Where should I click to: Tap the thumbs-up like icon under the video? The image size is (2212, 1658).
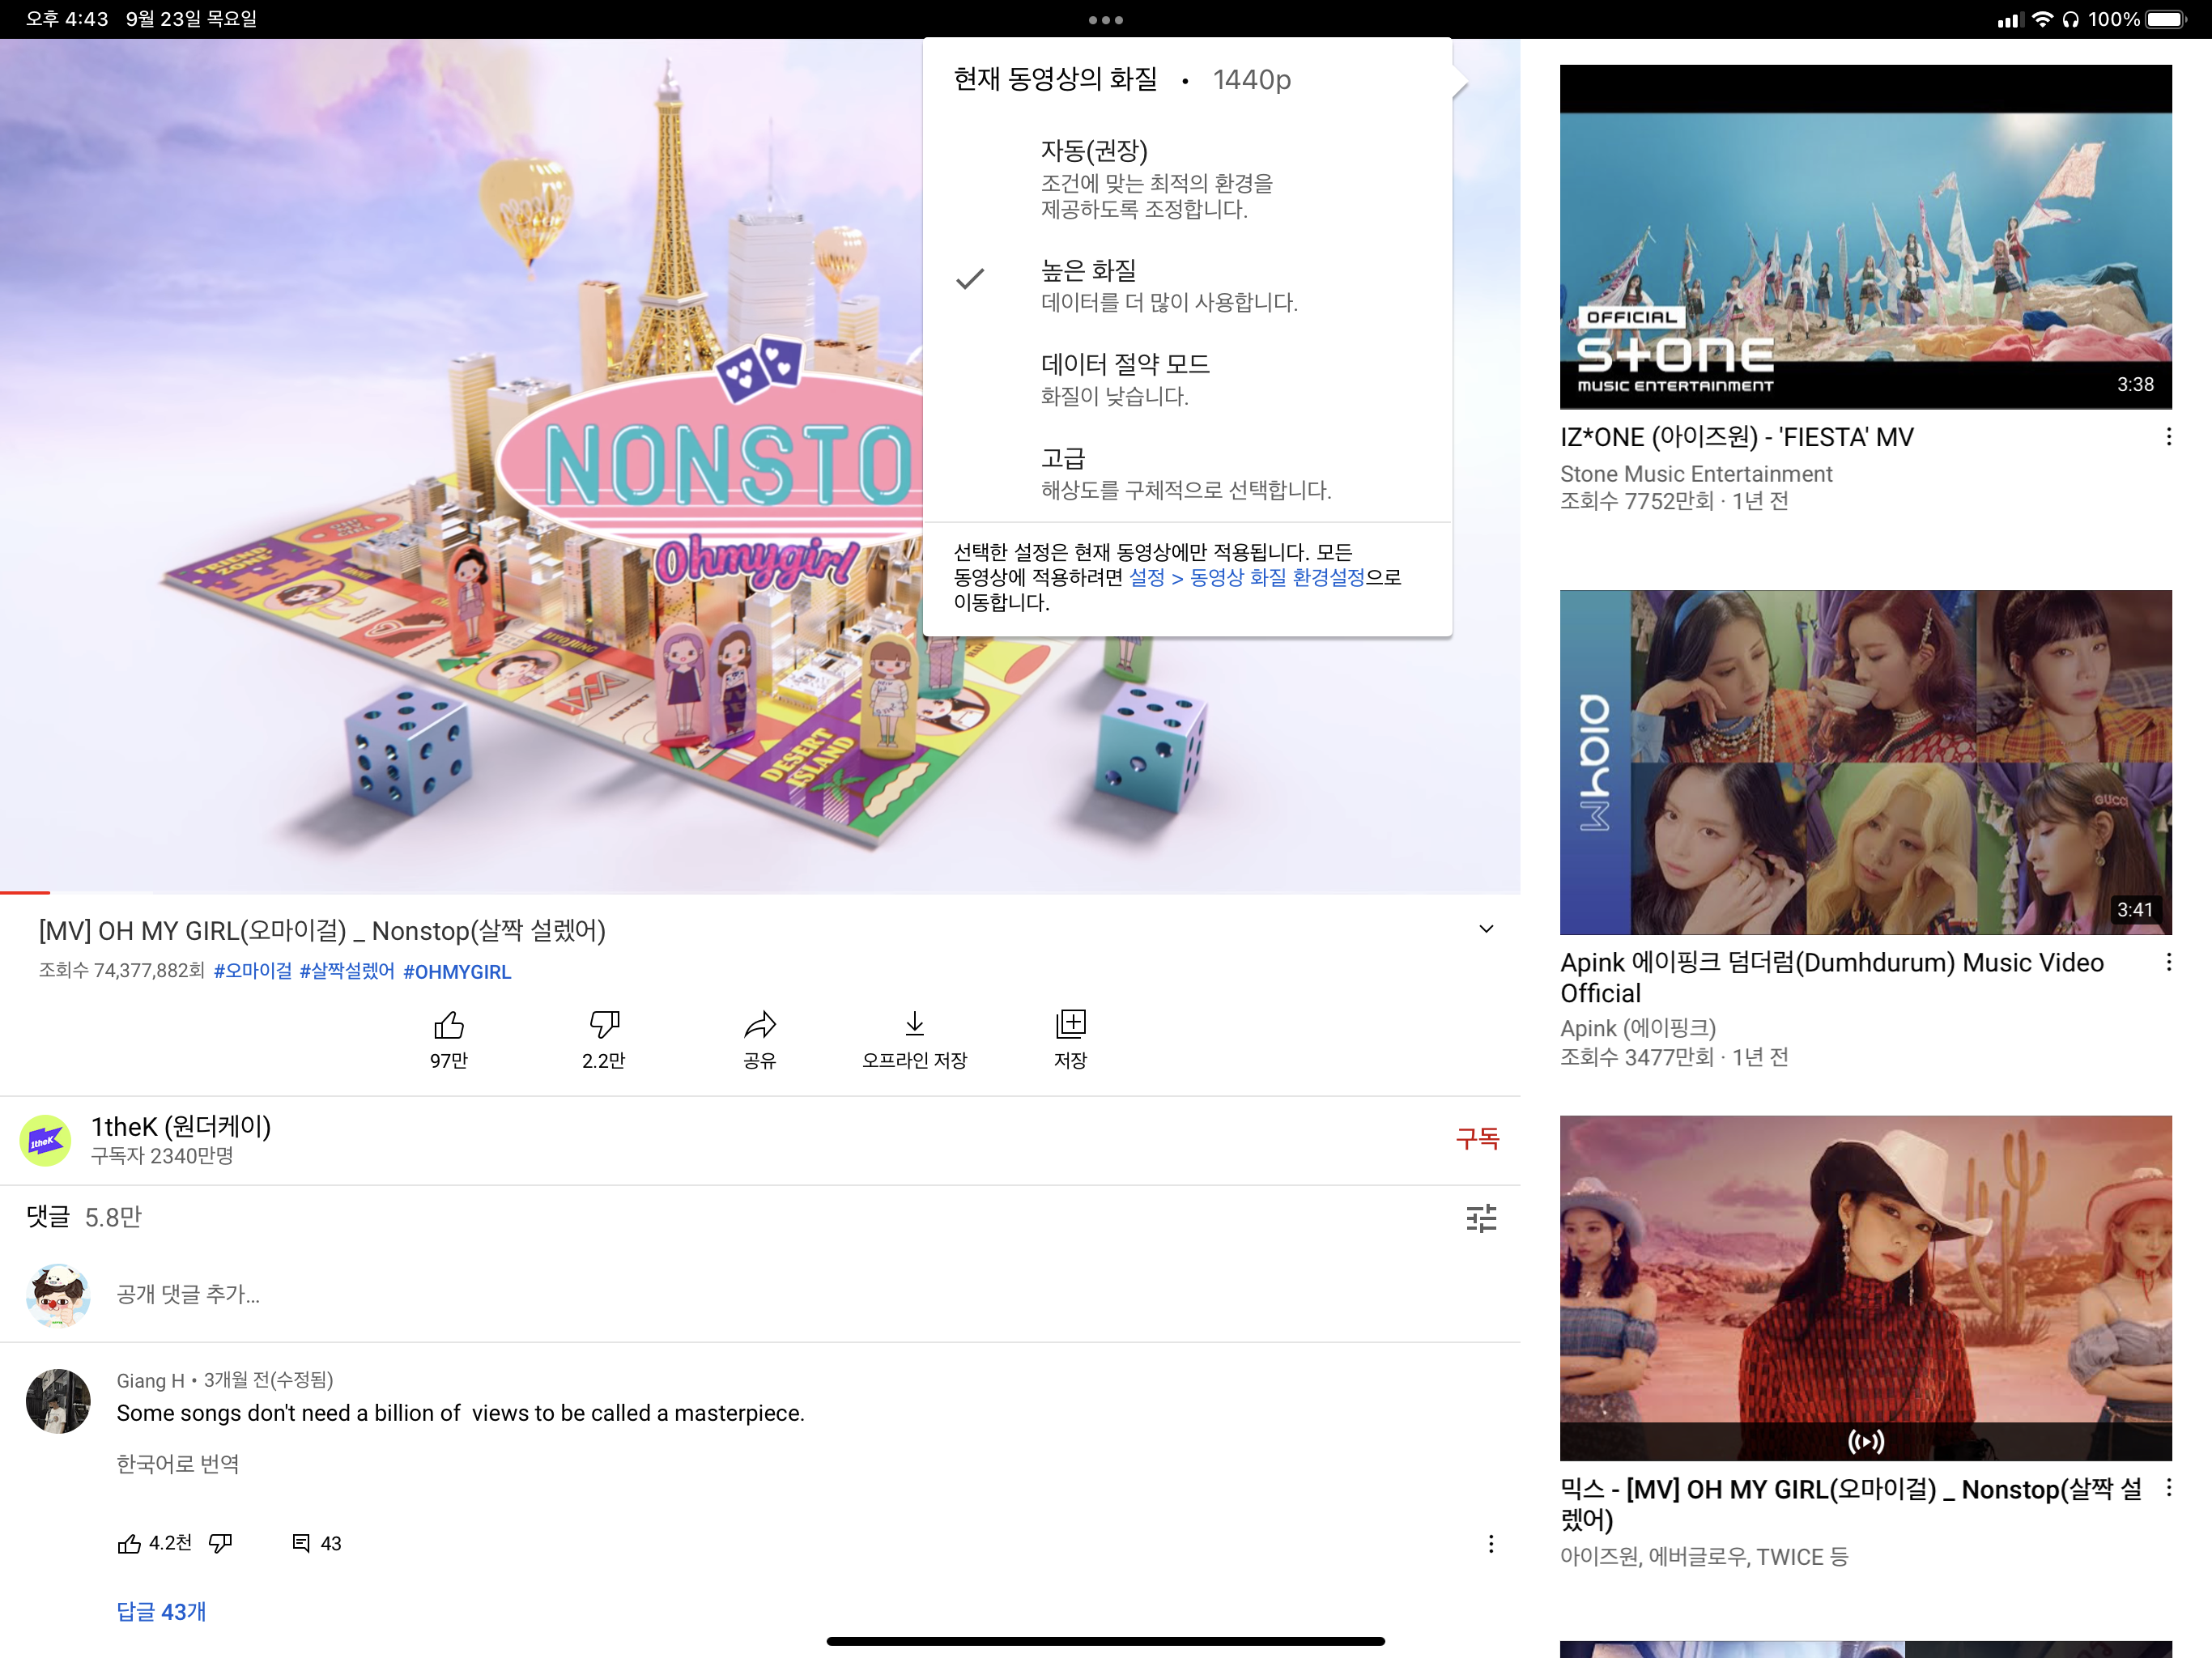(x=448, y=1025)
